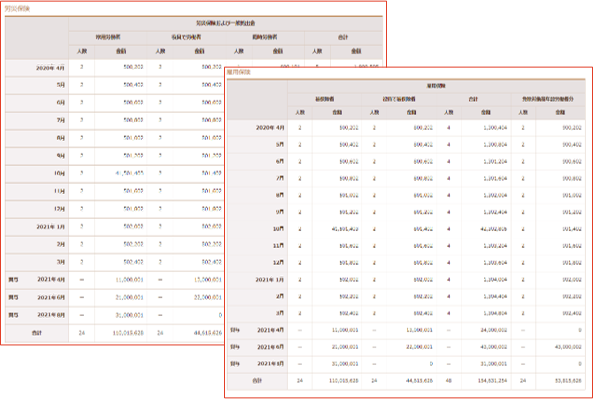This screenshot has height=399, width=593.
Task: Click 48 total headcount in 雇用保険 合計 row
Action: coord(449,381)
